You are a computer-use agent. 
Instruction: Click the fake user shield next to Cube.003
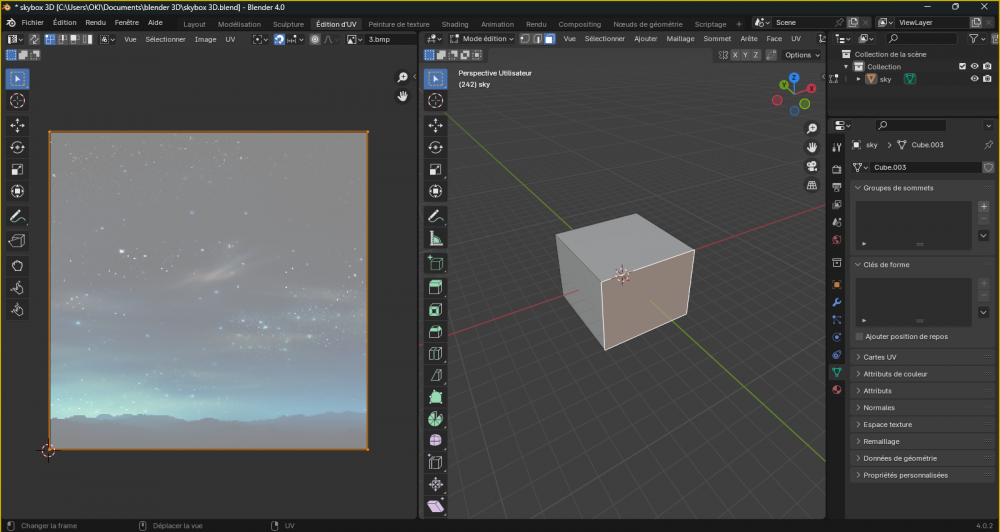click(x=988, y=168)
